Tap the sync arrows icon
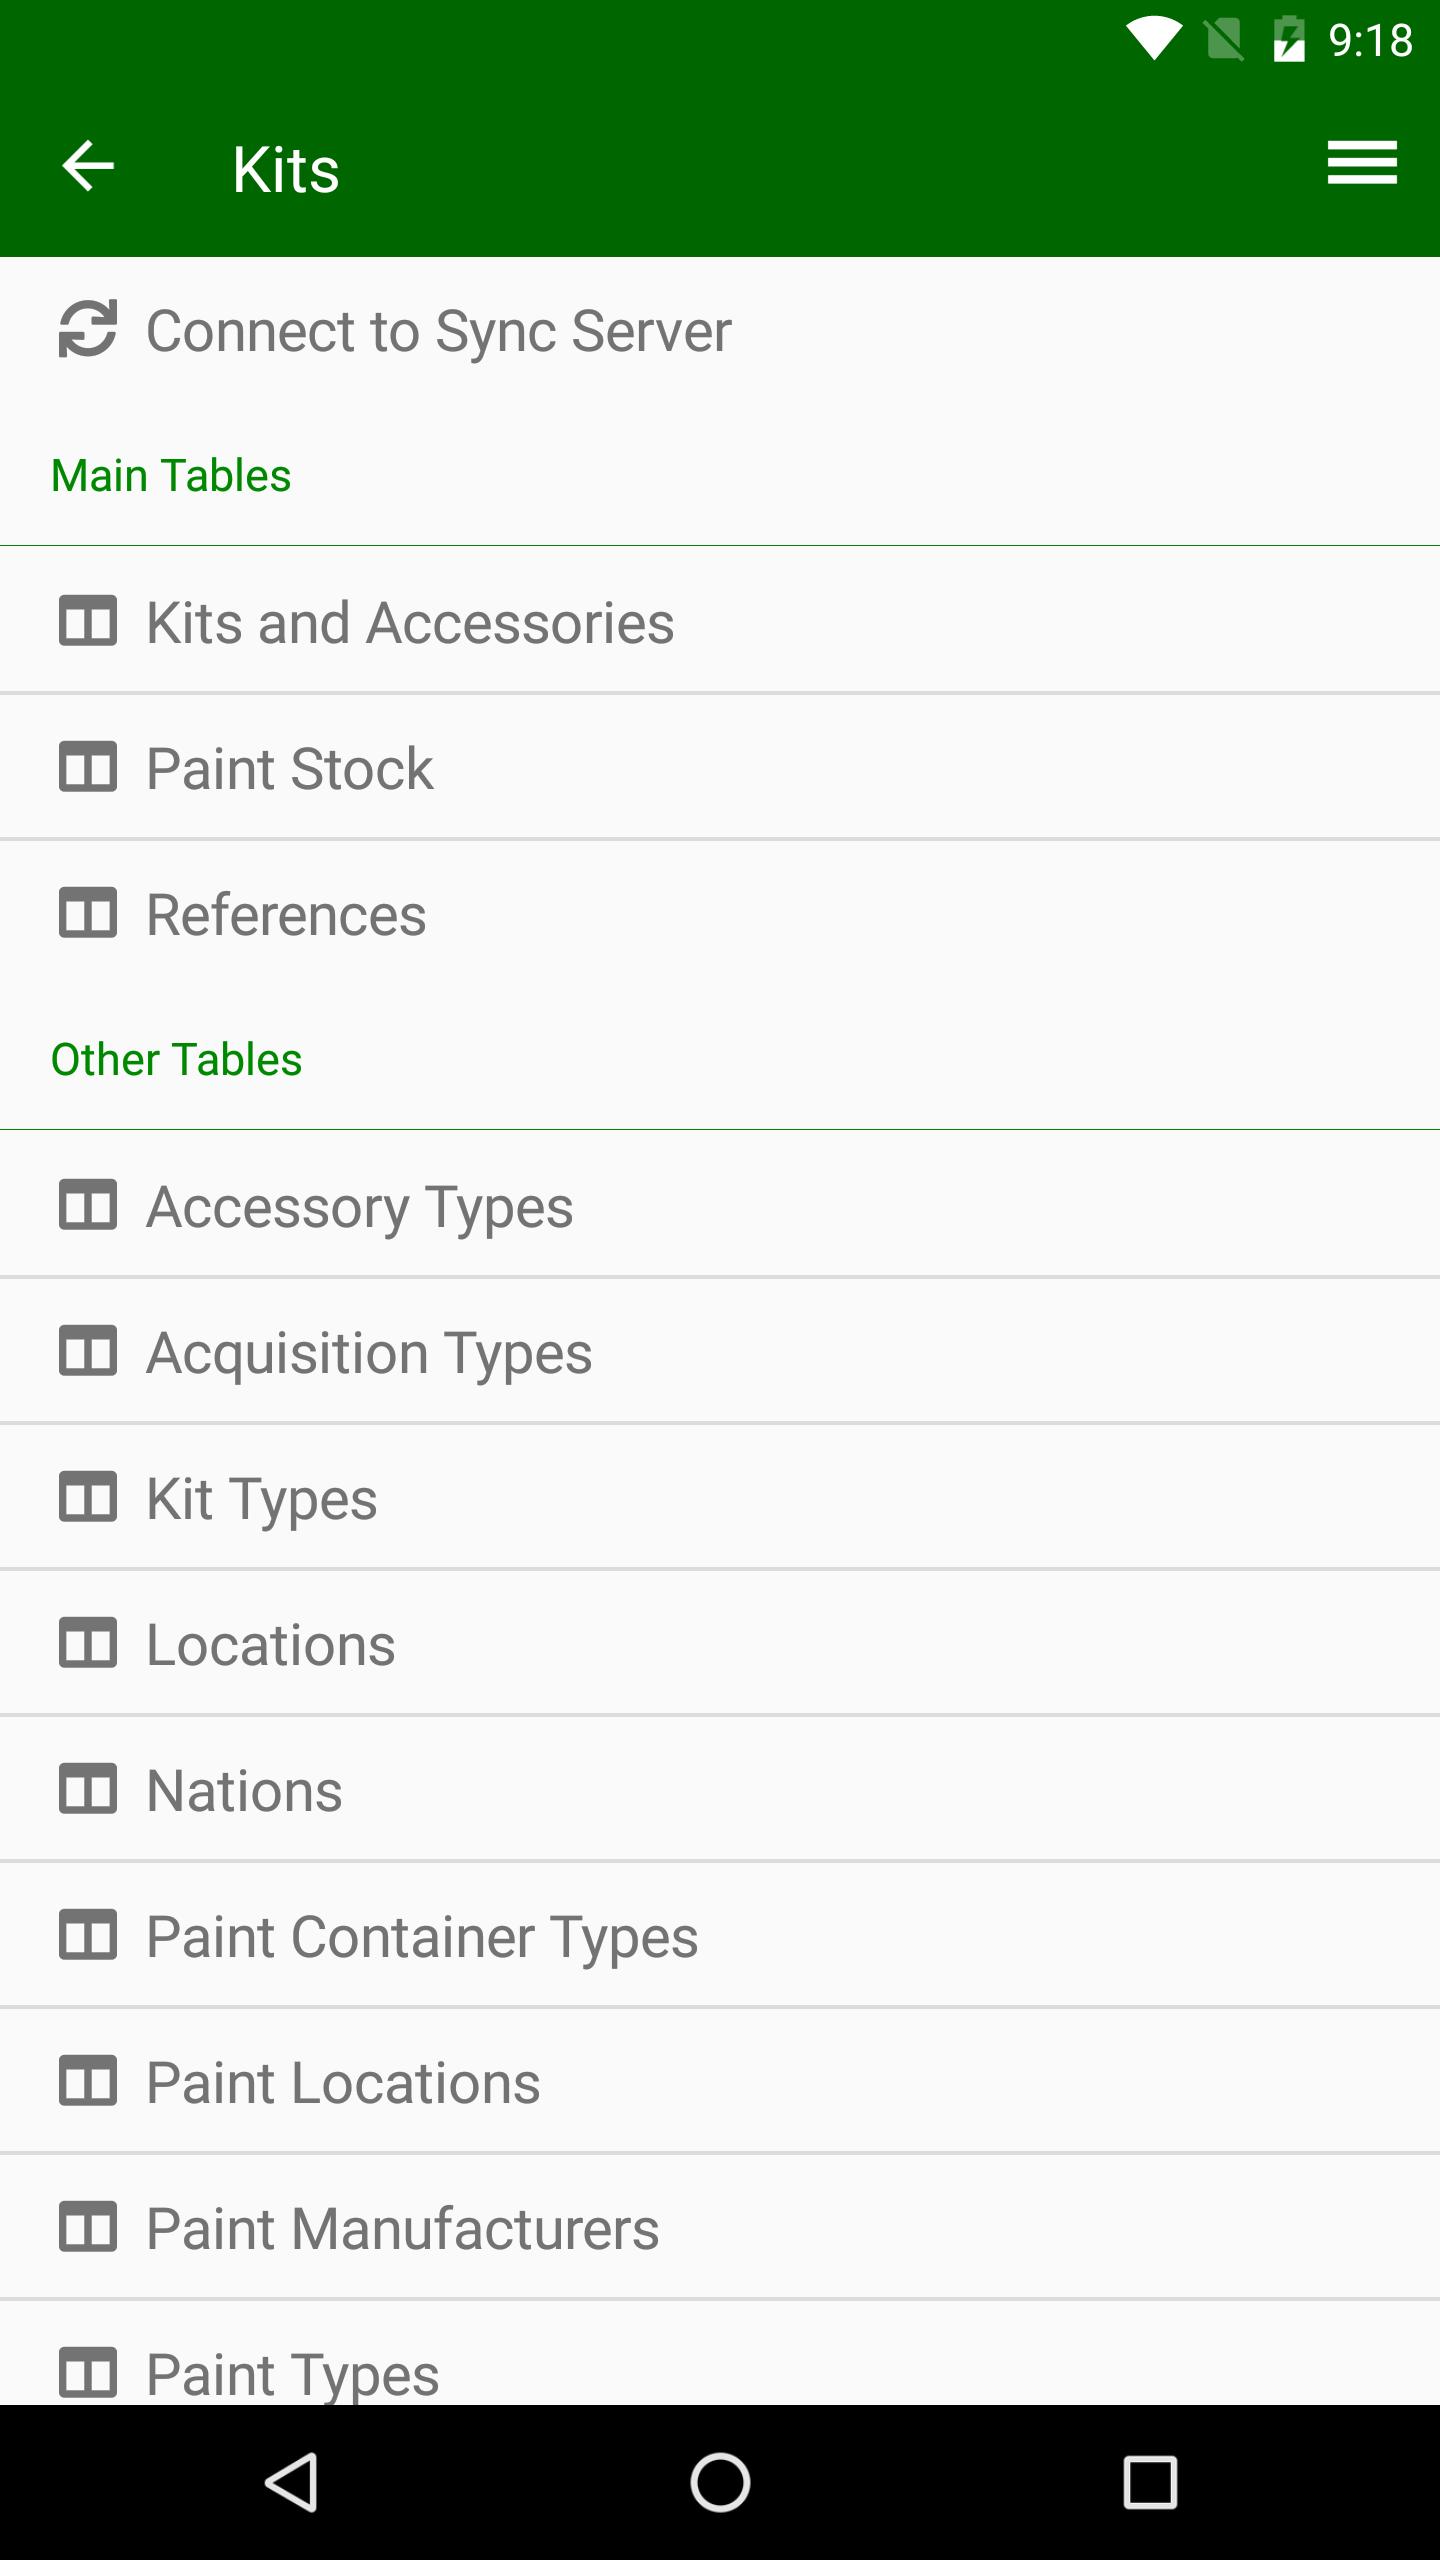1440x2560 pixels. [88, 329]
